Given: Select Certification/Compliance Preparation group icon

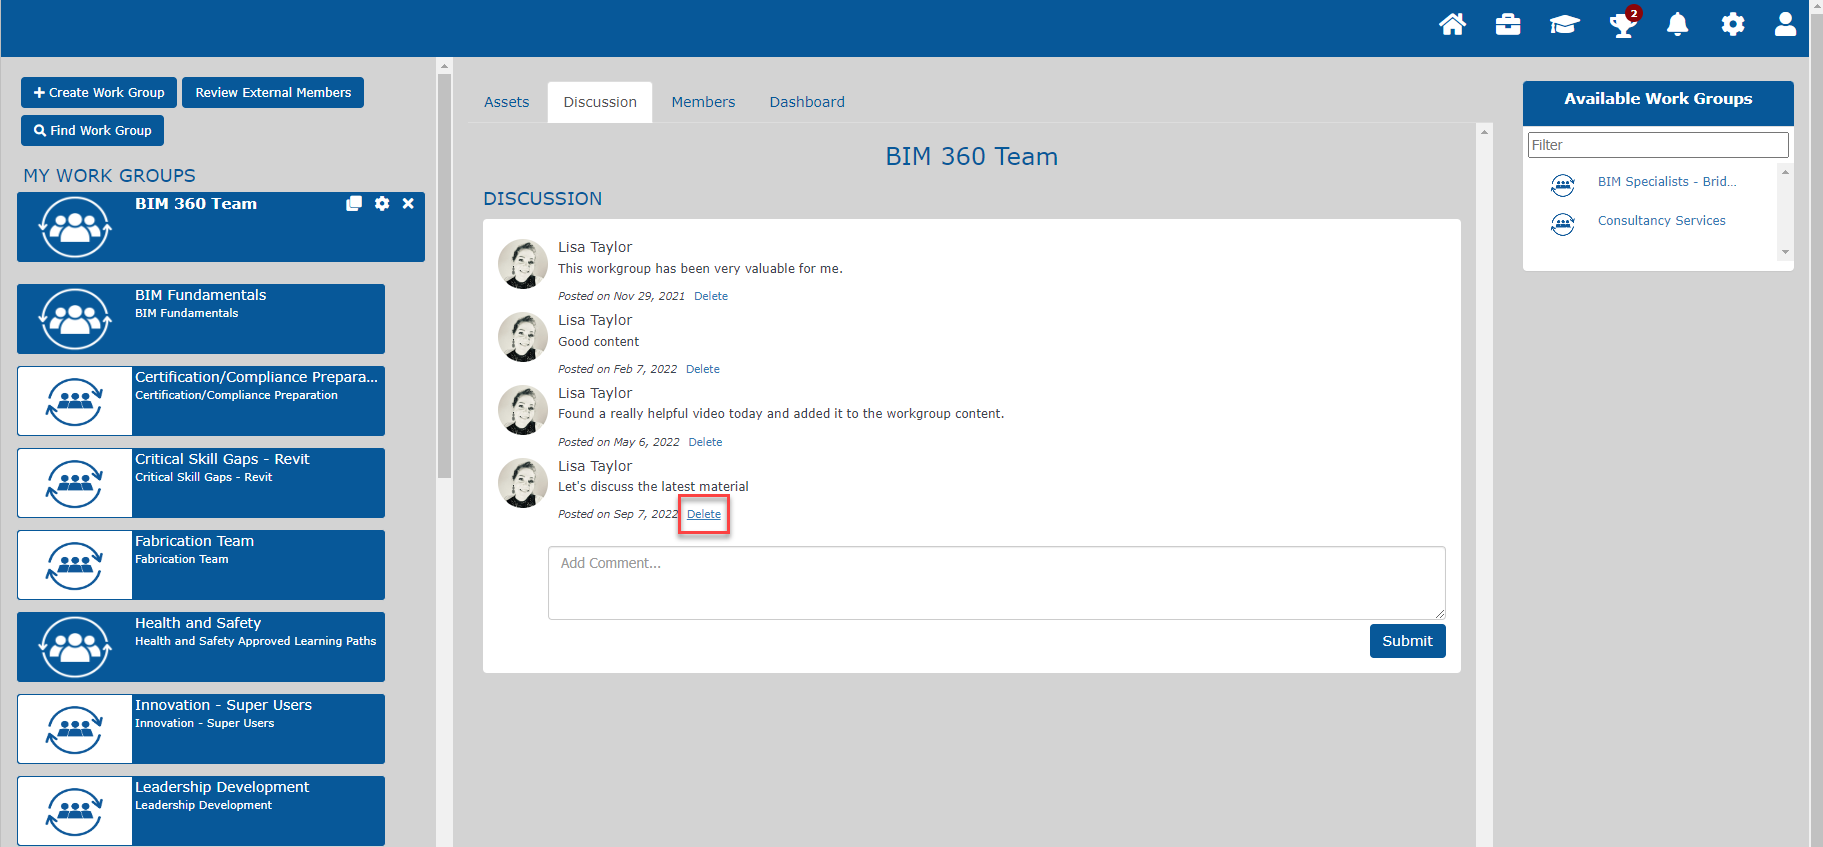Looking at the screenshot, I should (75, 401).
